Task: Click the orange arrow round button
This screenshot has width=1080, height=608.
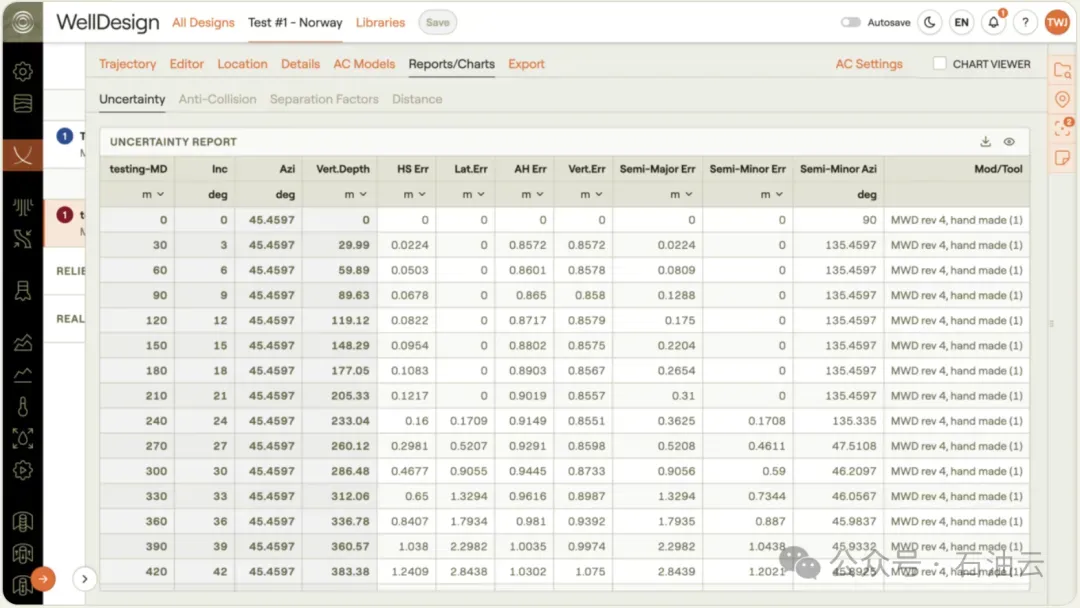Action: point(43,579)
